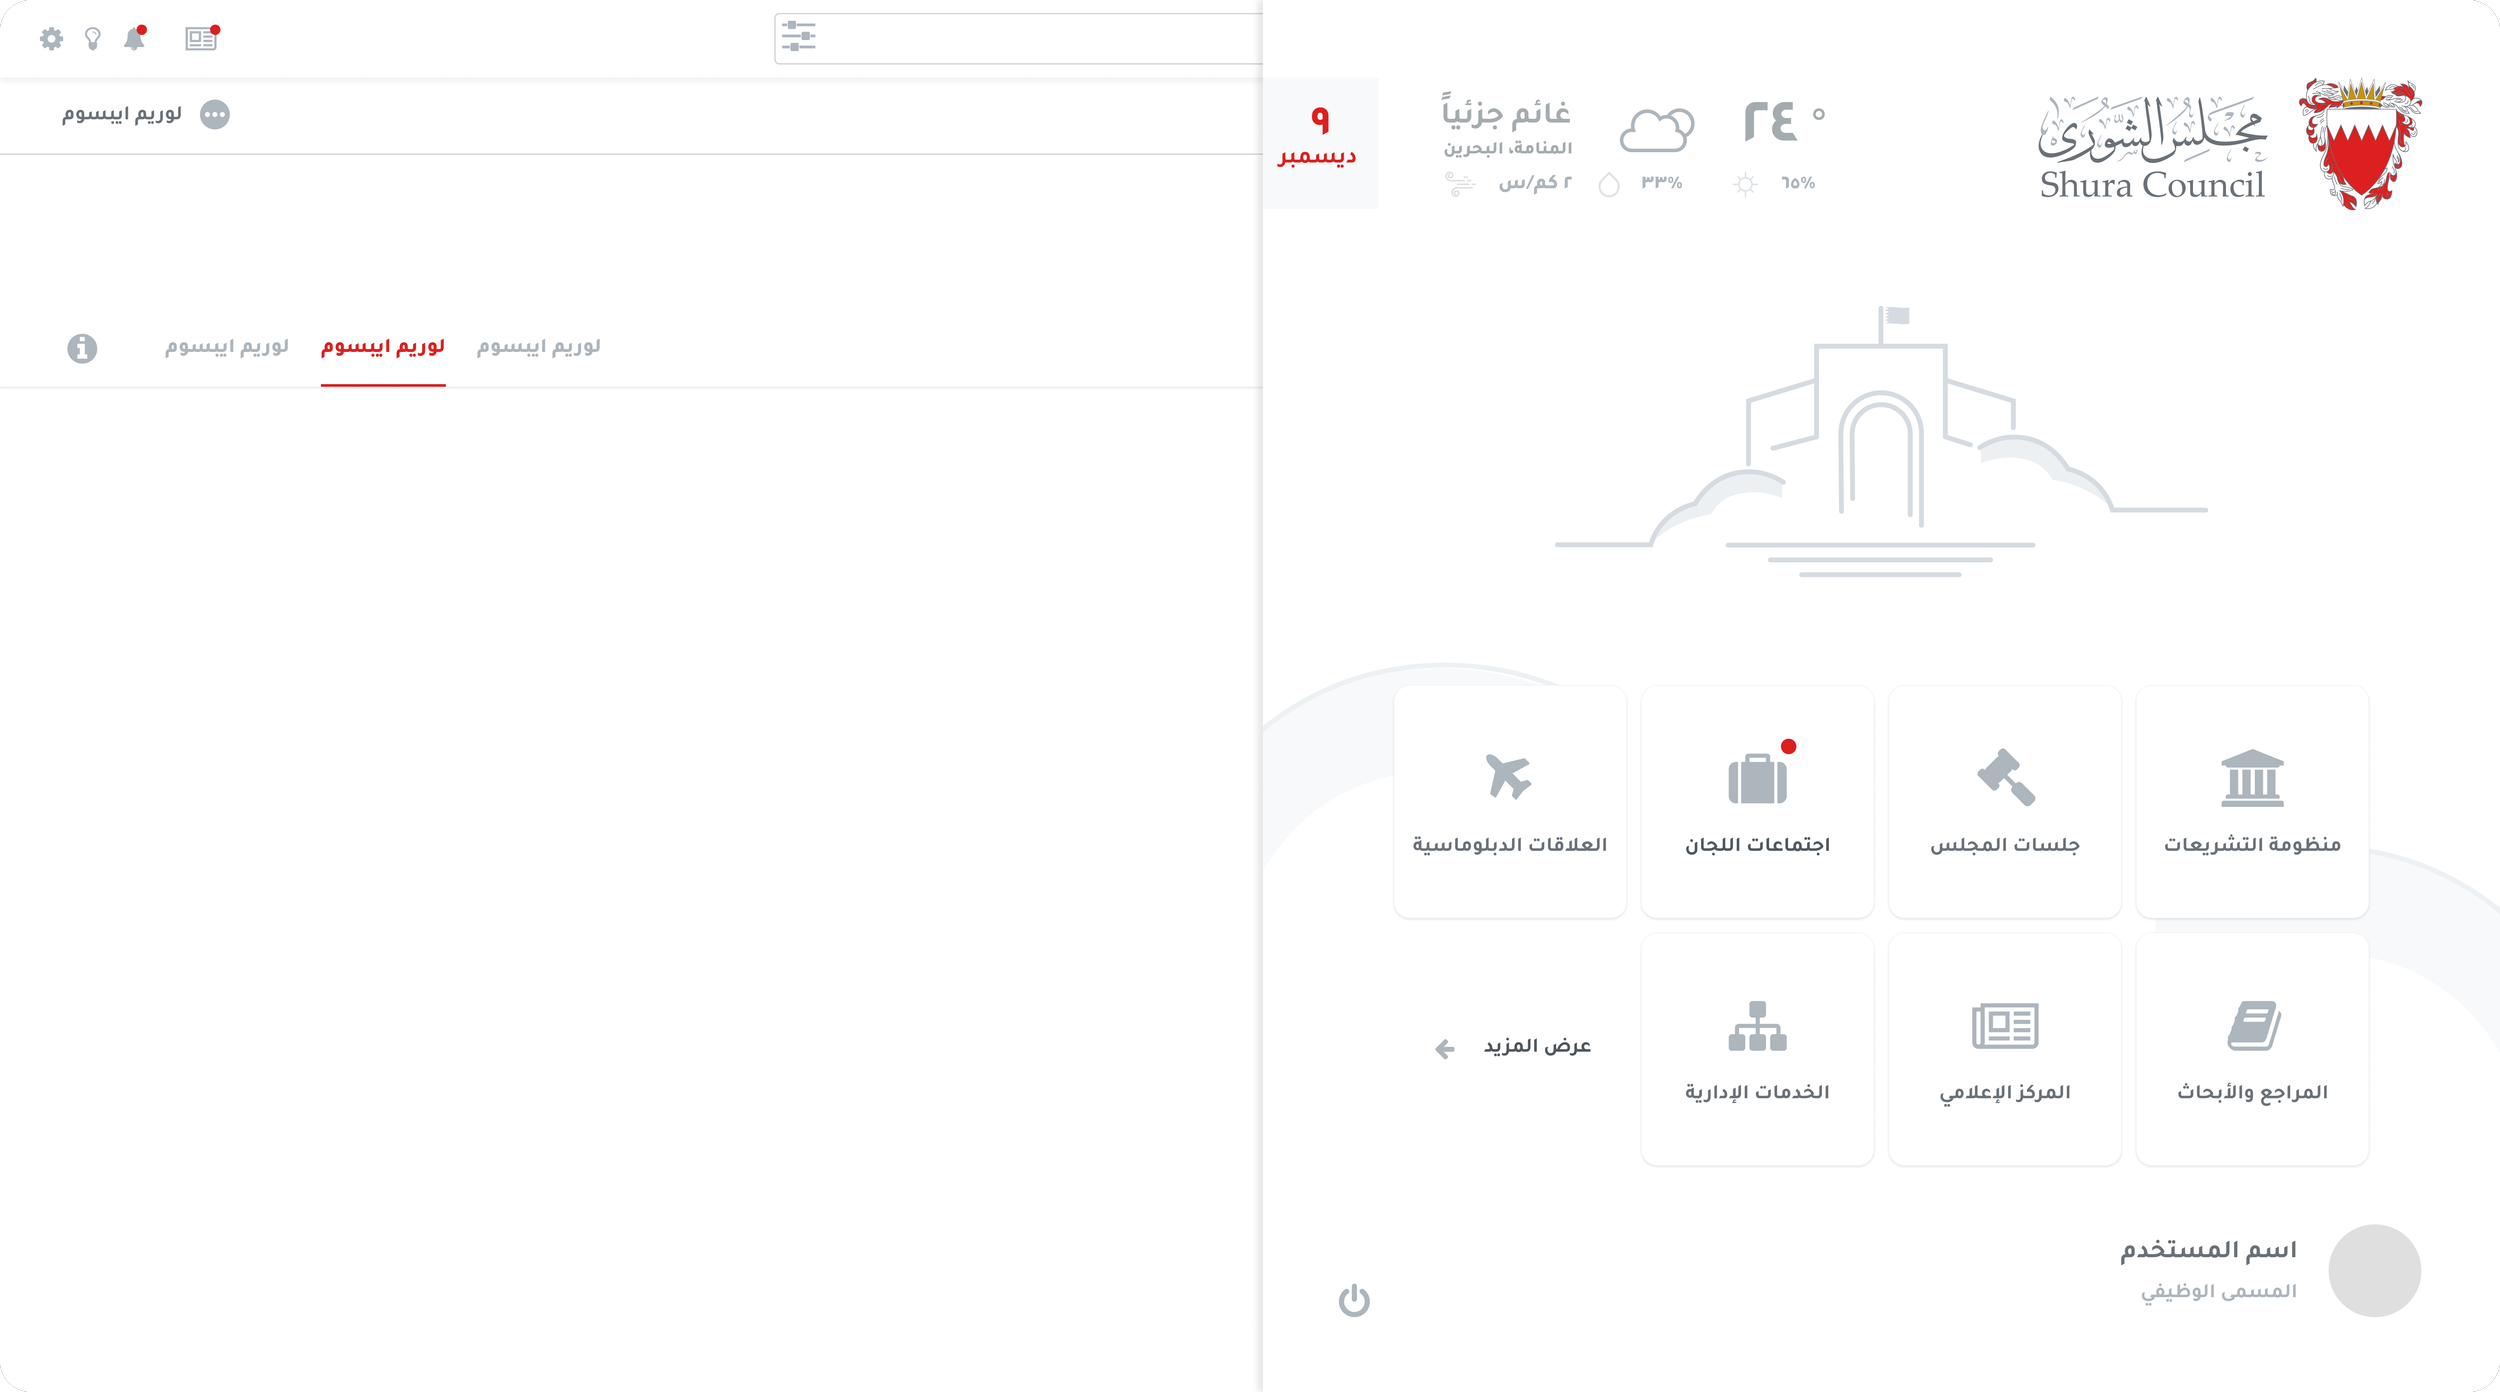Screen dimensions: 2500x1392
Task: Click the filter sliders icon in search bar
Action: click(x=799, y=37)
